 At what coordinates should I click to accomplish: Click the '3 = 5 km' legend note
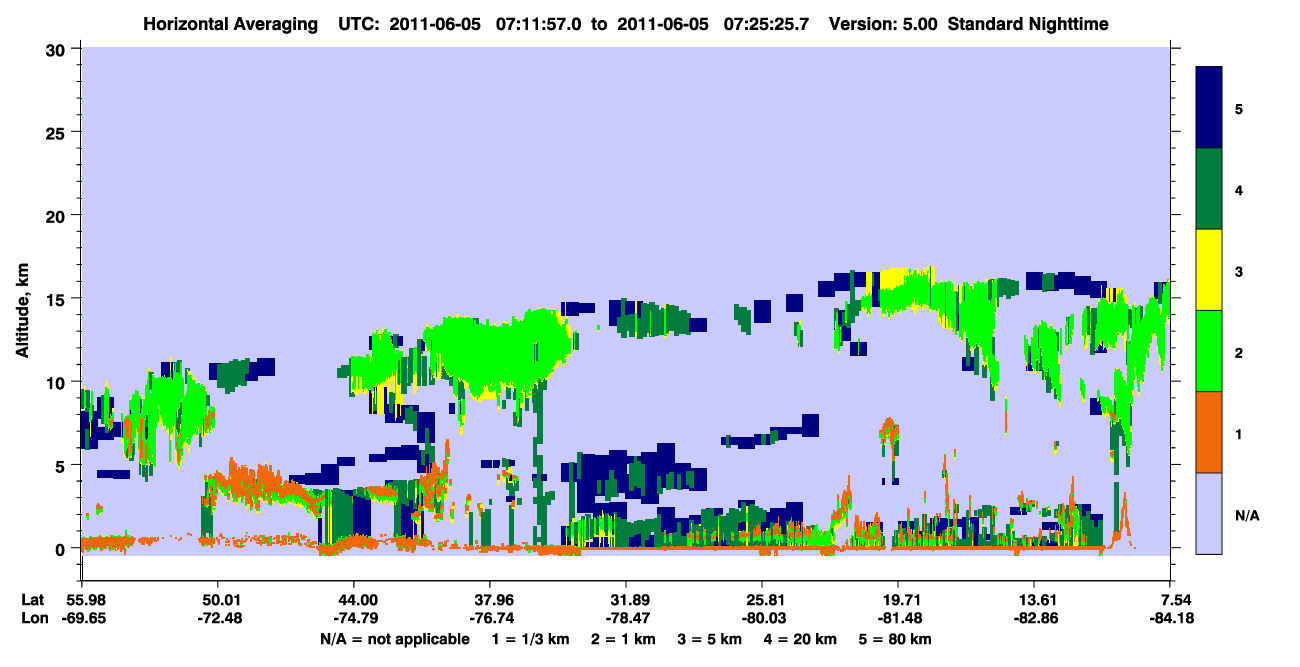[713, 639]
